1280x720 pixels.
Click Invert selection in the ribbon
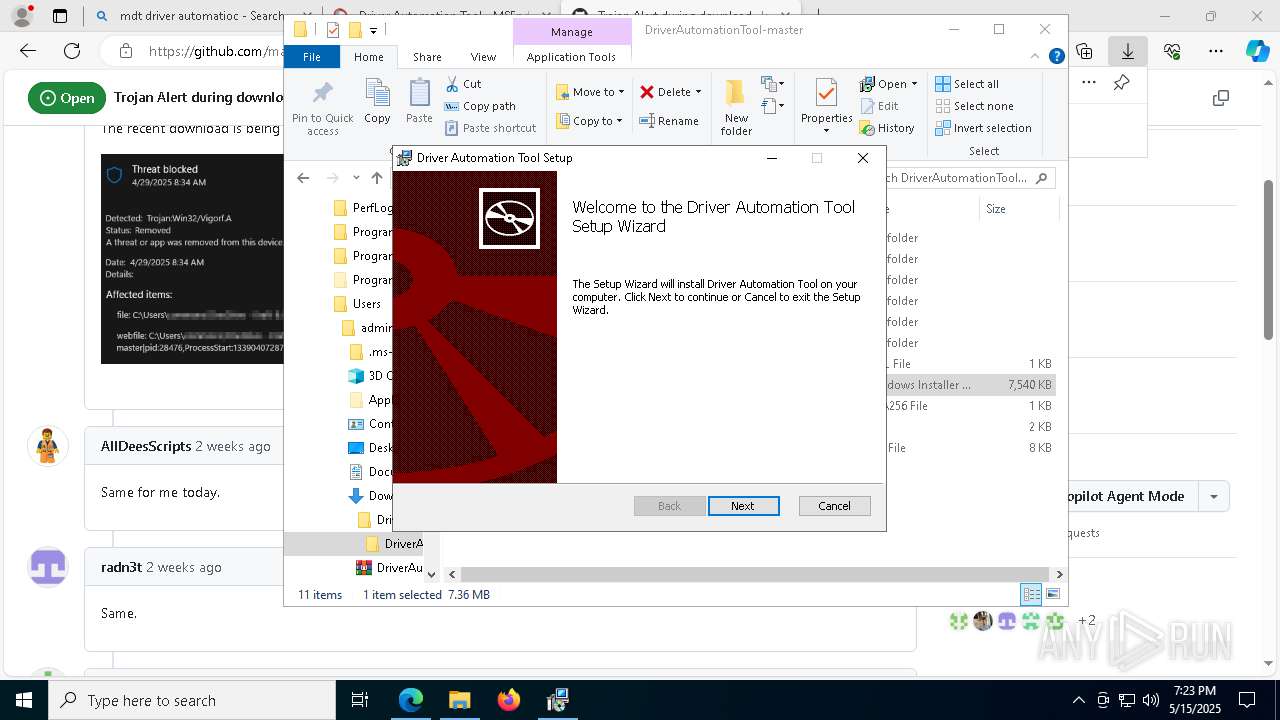[x=983, y=128]
